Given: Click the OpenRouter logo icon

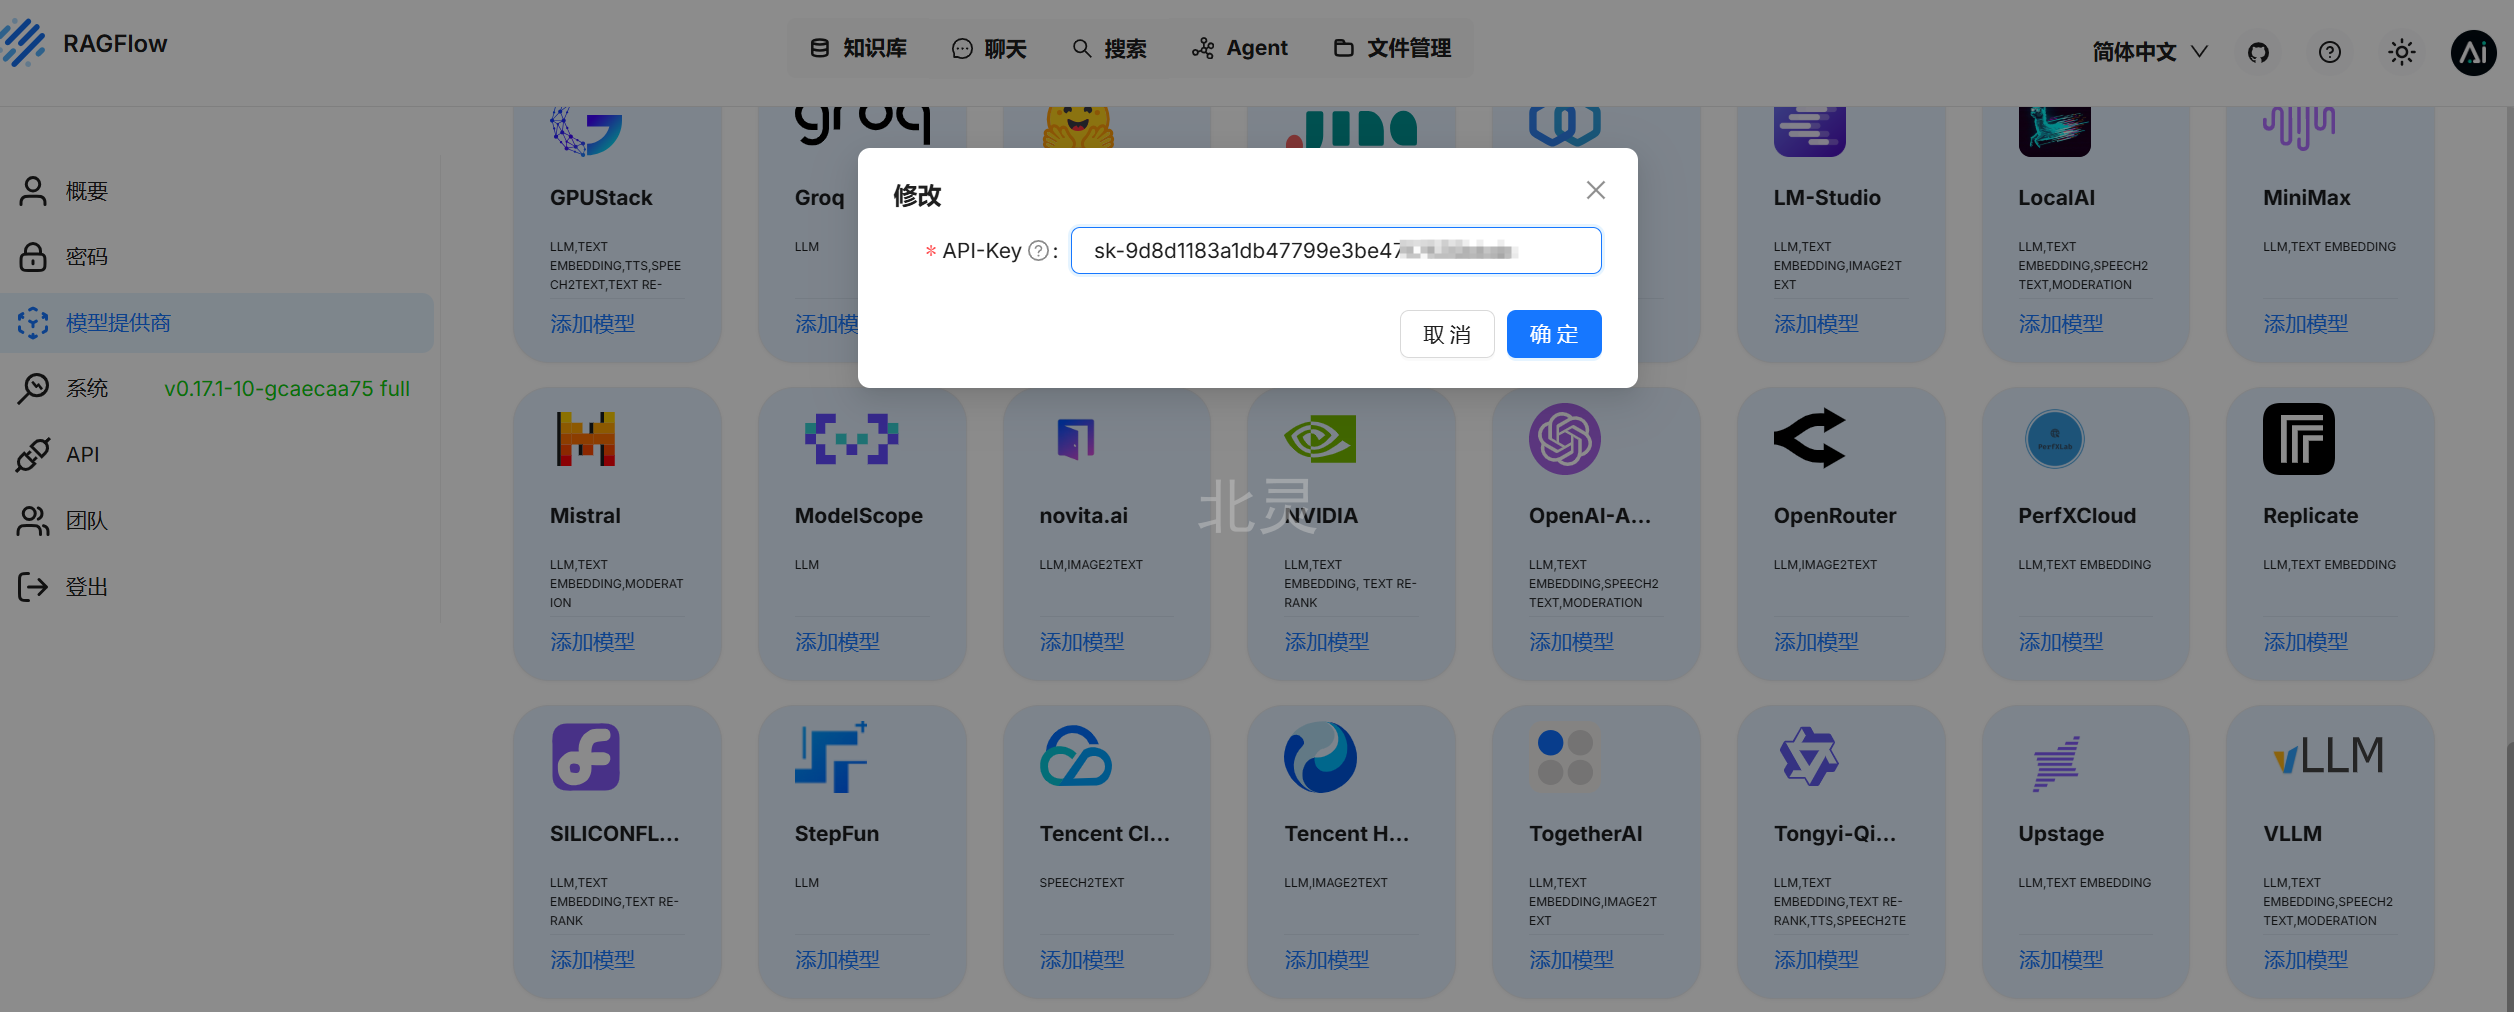Looking at the screenshot, I should coord(1810,438).
